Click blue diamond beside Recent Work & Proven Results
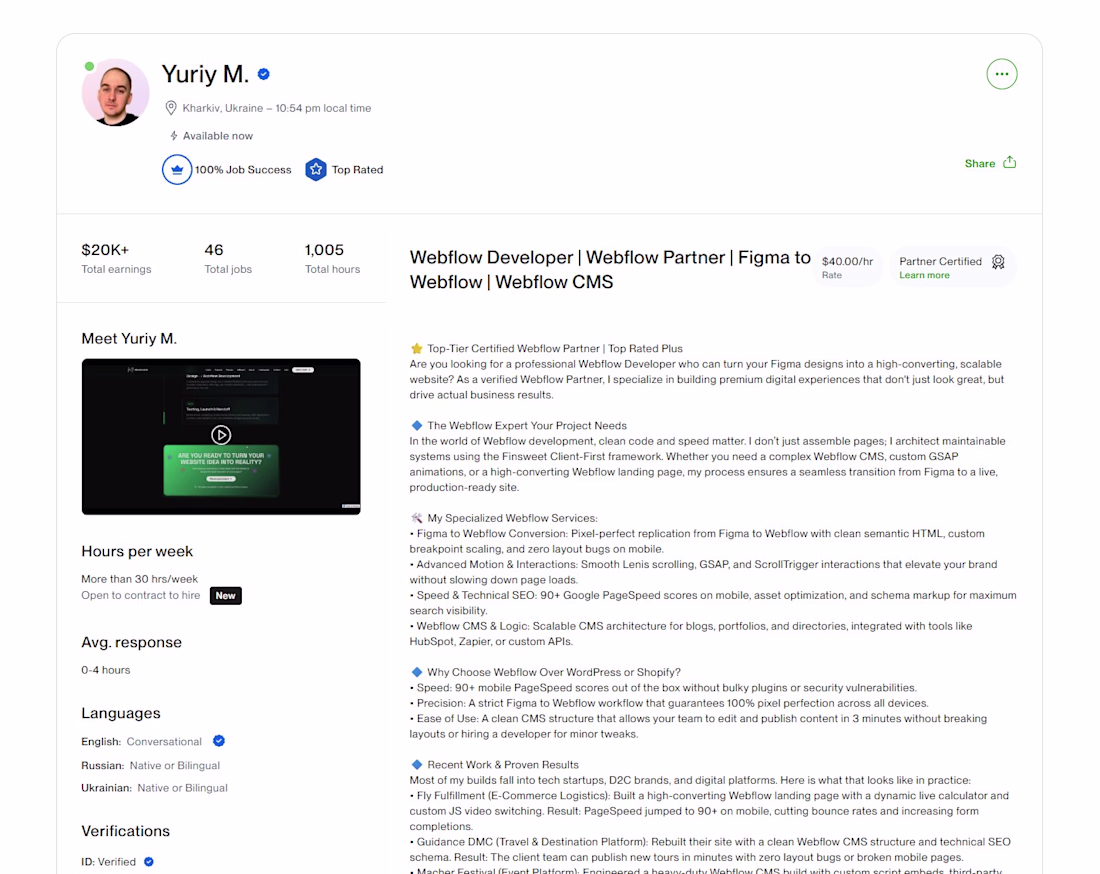The width and height of the screenshot is (1100, 874). 417,765
